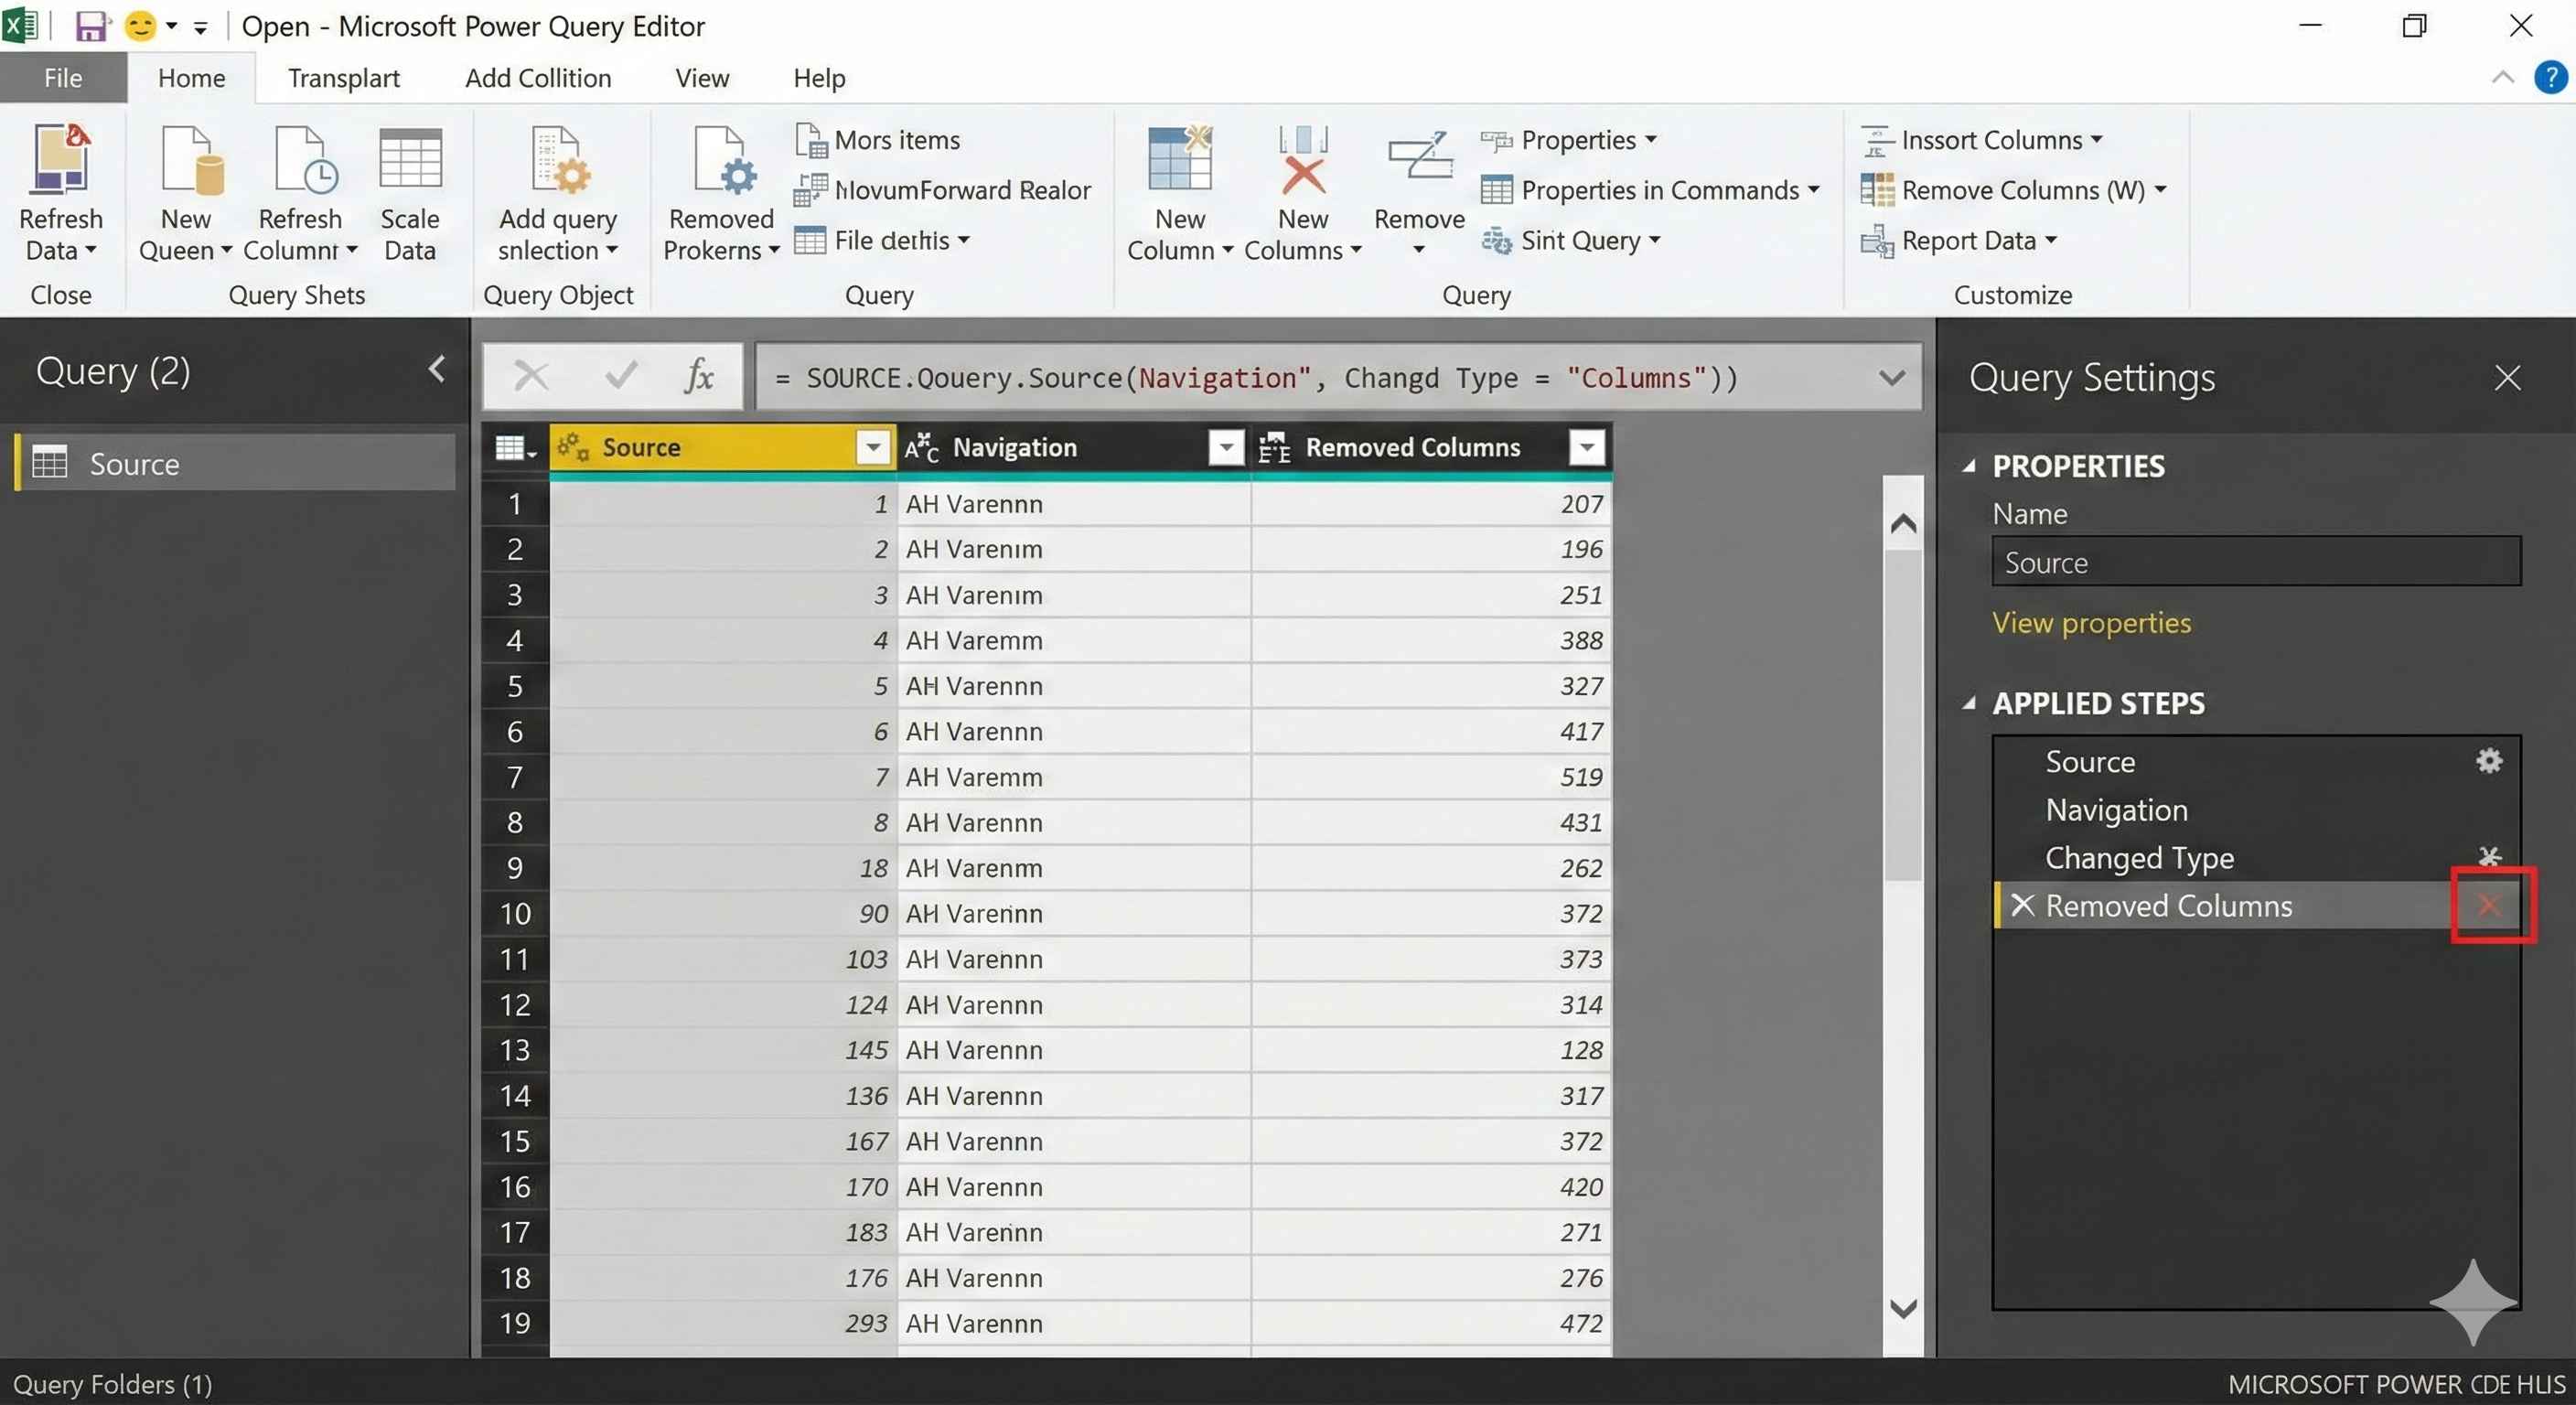Click the save icon in title bar
This screenshot has height=1405, width=2576.
[x=91, y=26]
